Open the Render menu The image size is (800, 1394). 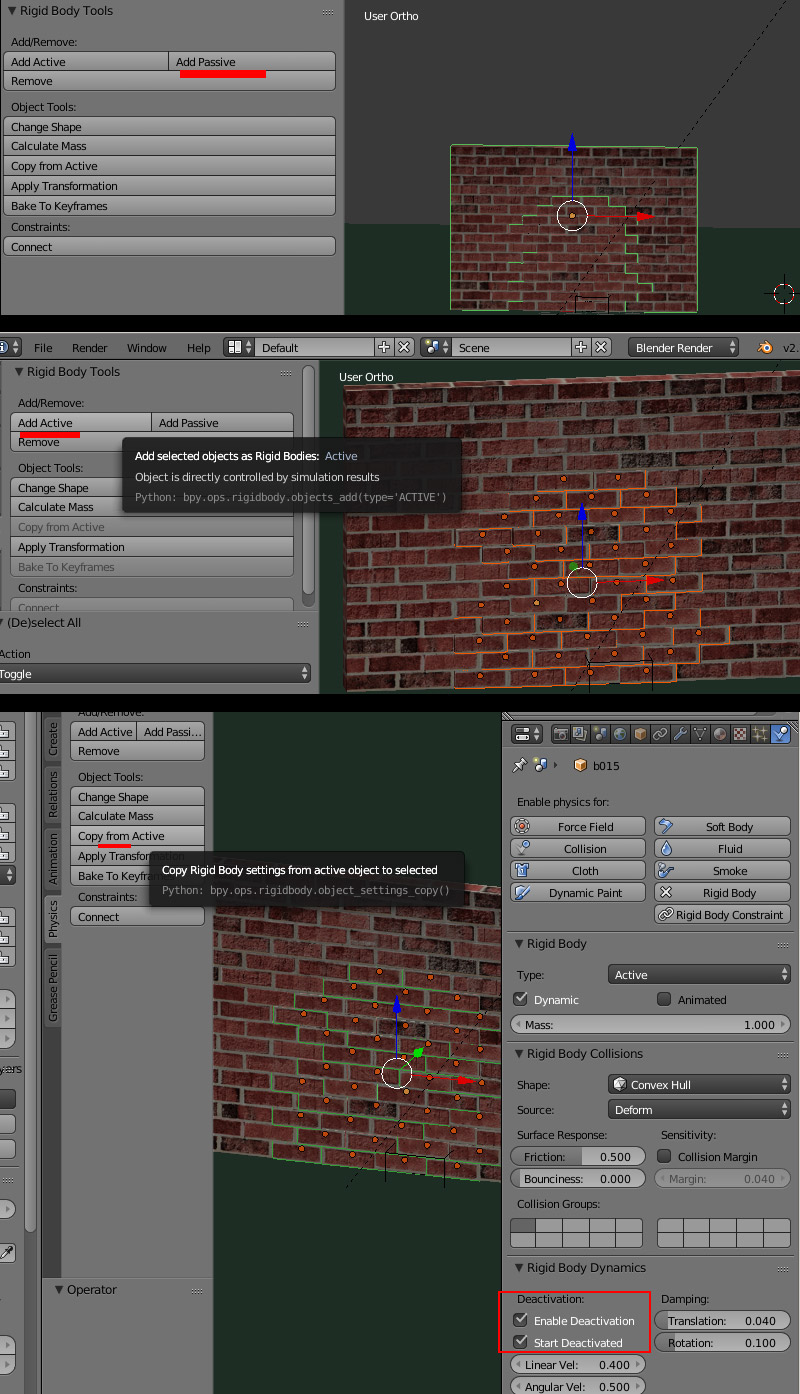[90, 348]
